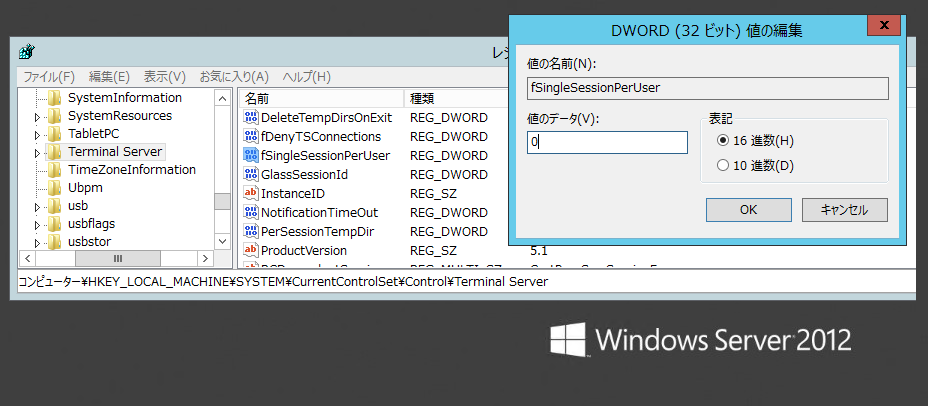Screen dimensions: 928x406
Task: Select the Ubpm tree entry
Action: coord(86,188)
